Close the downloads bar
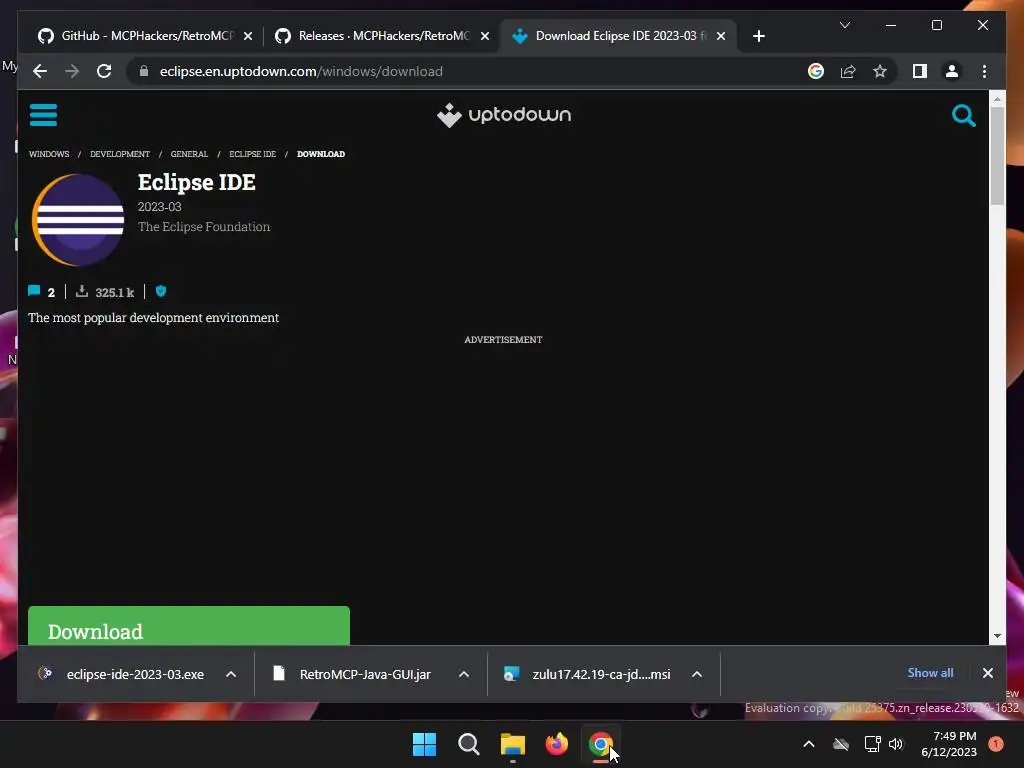Viewport: 1024px width, 768px height. coord(987,673)
